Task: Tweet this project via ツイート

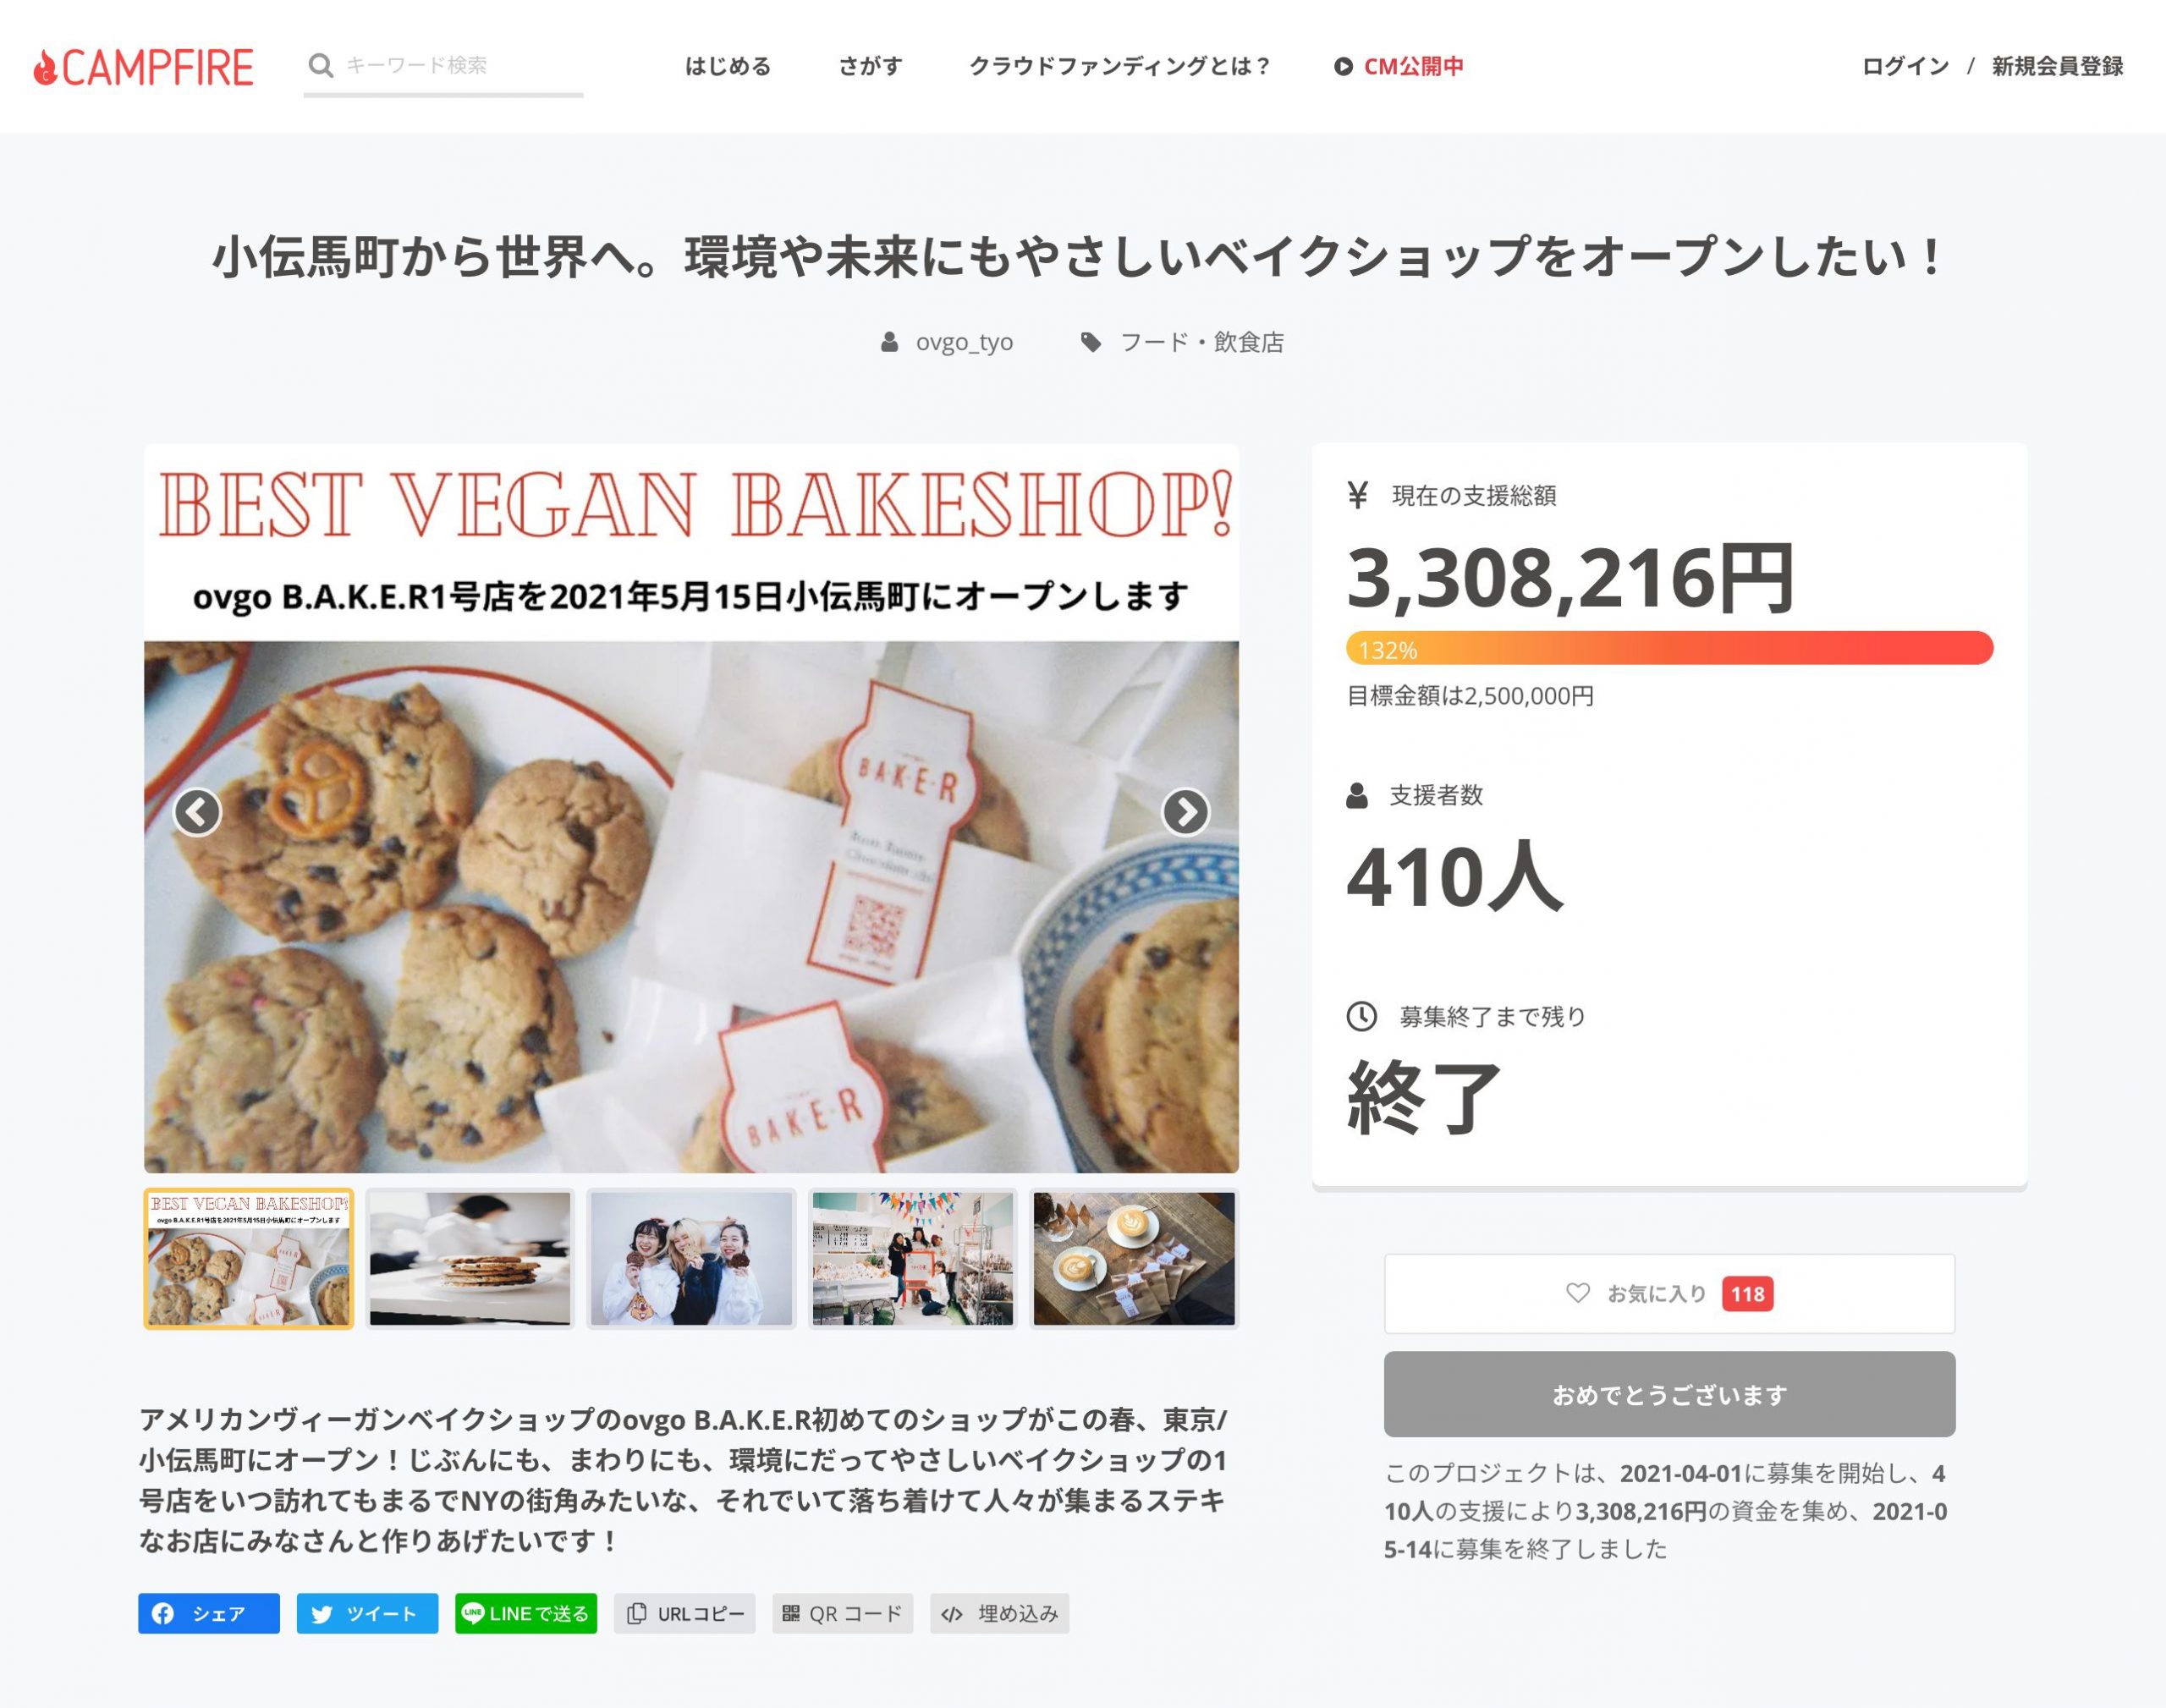Action: point(367,1613)
